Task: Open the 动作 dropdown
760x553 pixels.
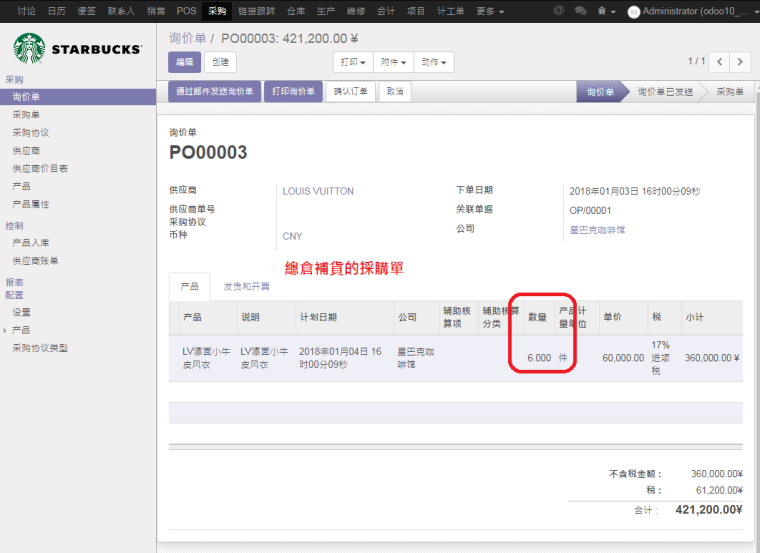Action: [434, 62]
